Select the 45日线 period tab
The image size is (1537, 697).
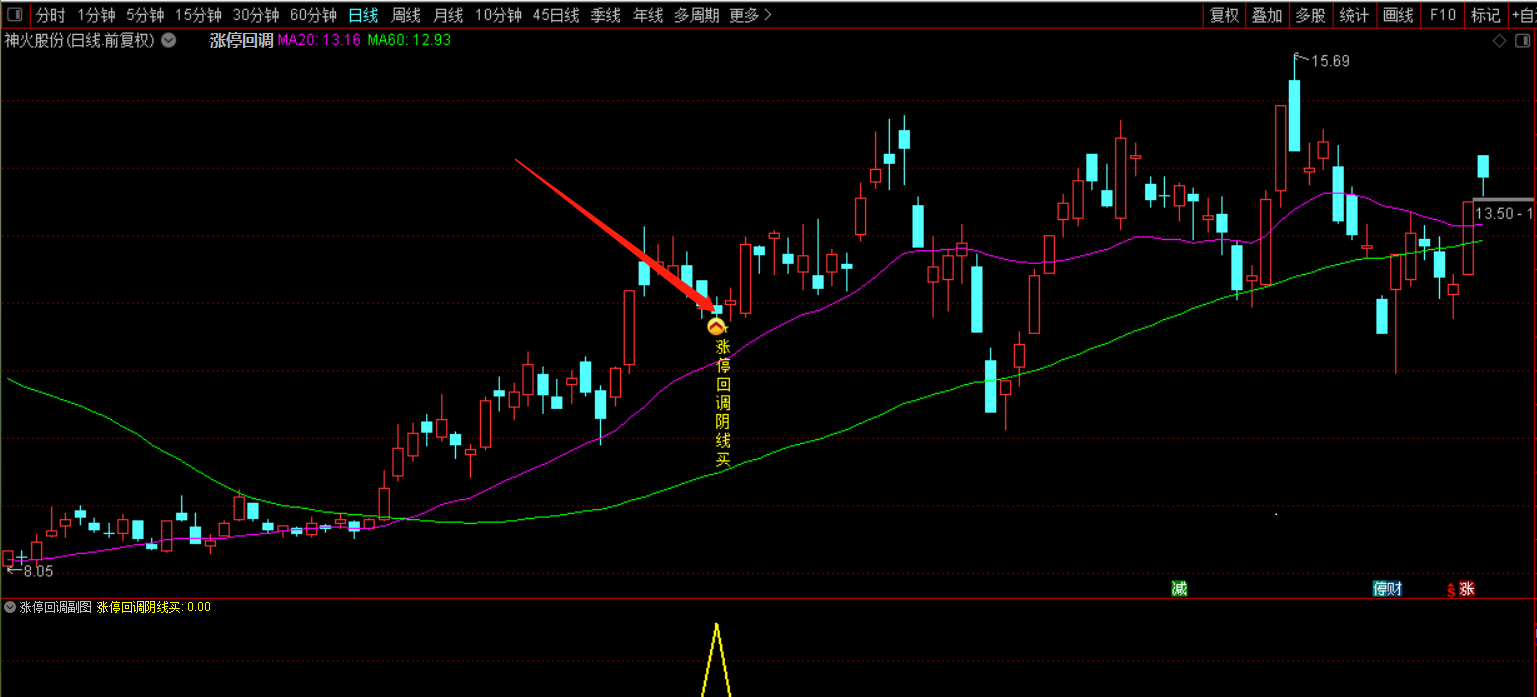coord(556,15)
